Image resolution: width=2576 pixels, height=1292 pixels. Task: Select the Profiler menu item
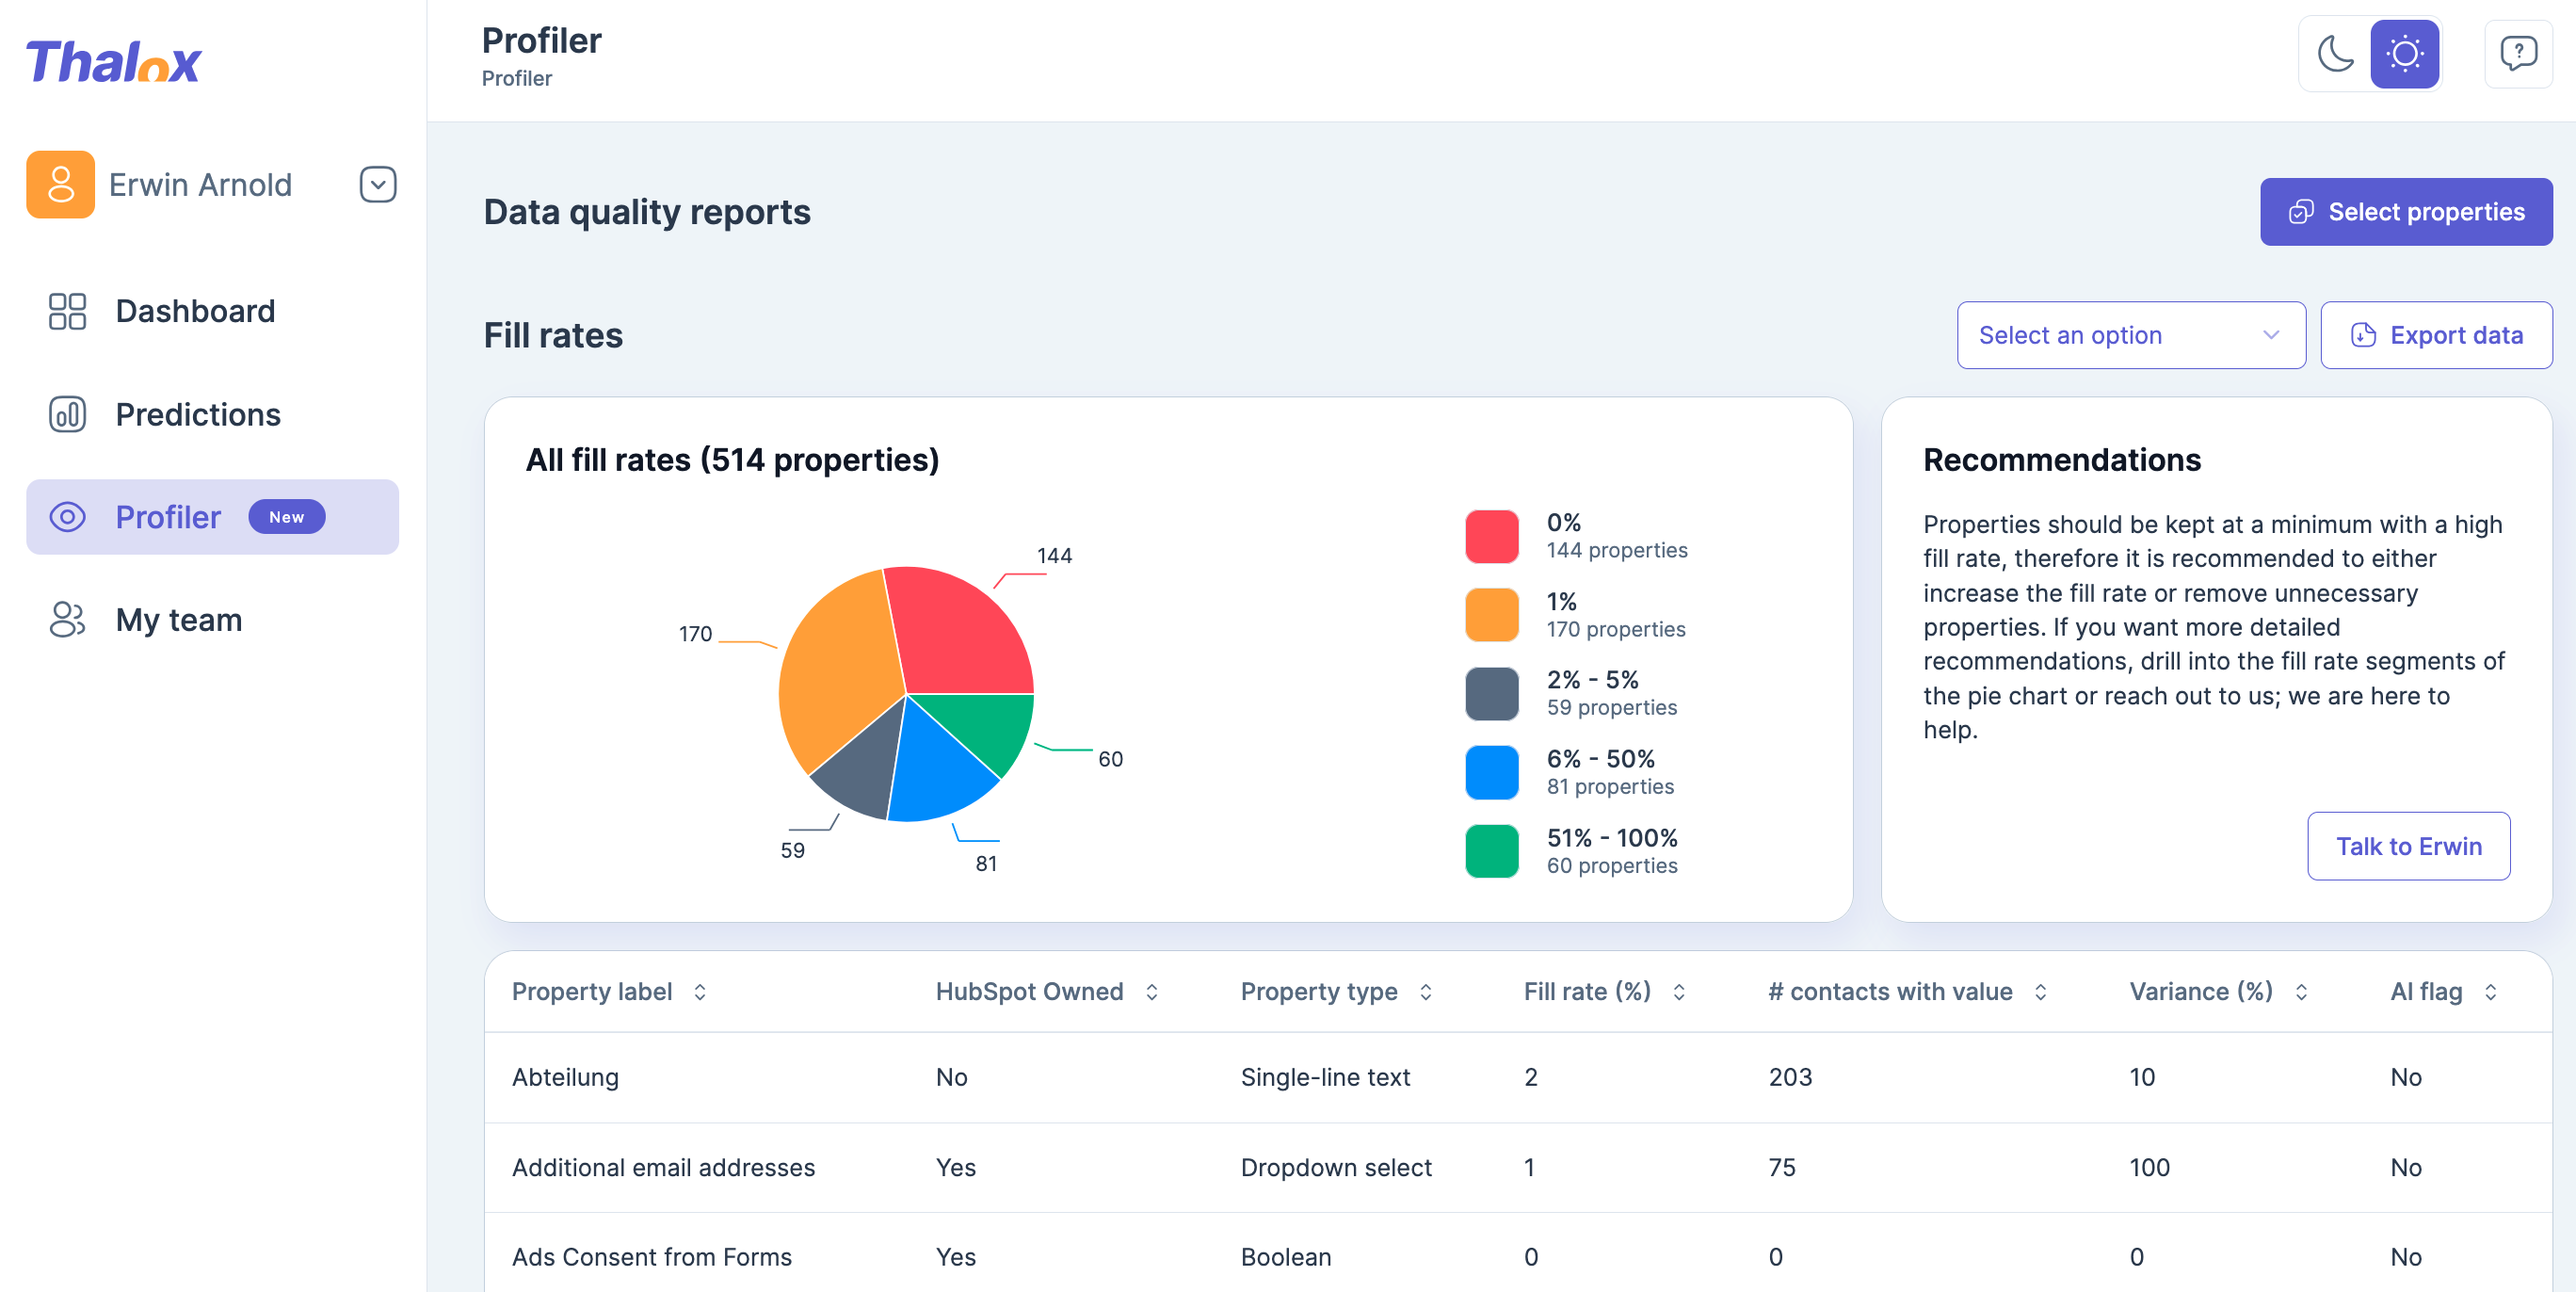tap(165, 516)
